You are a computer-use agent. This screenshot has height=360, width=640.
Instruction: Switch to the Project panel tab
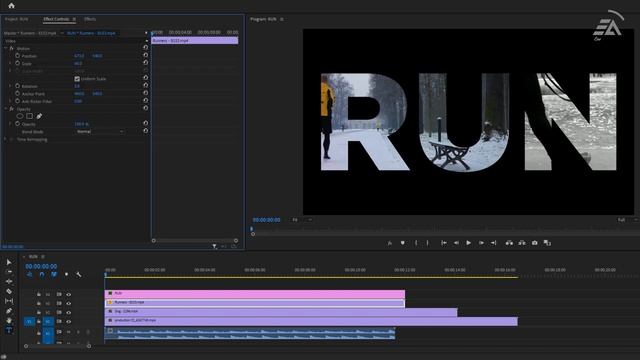(17, 19)
